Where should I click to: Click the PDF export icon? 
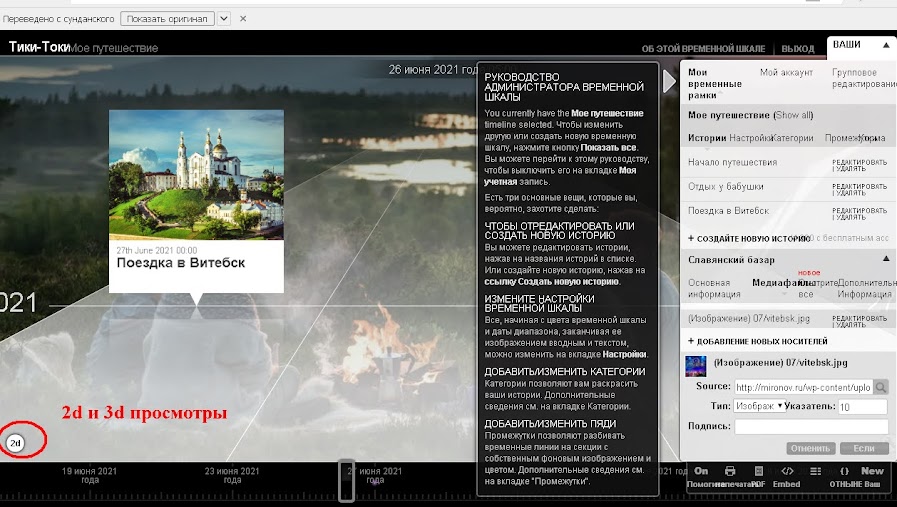(759, 471)
